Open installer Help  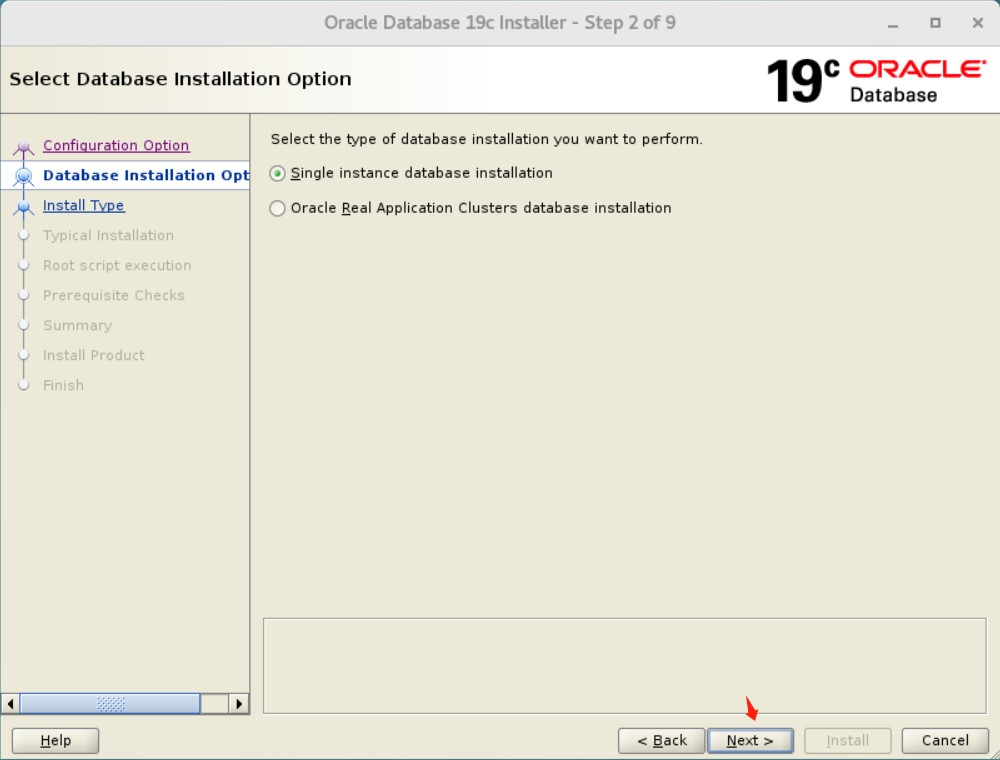click(55, 741)
